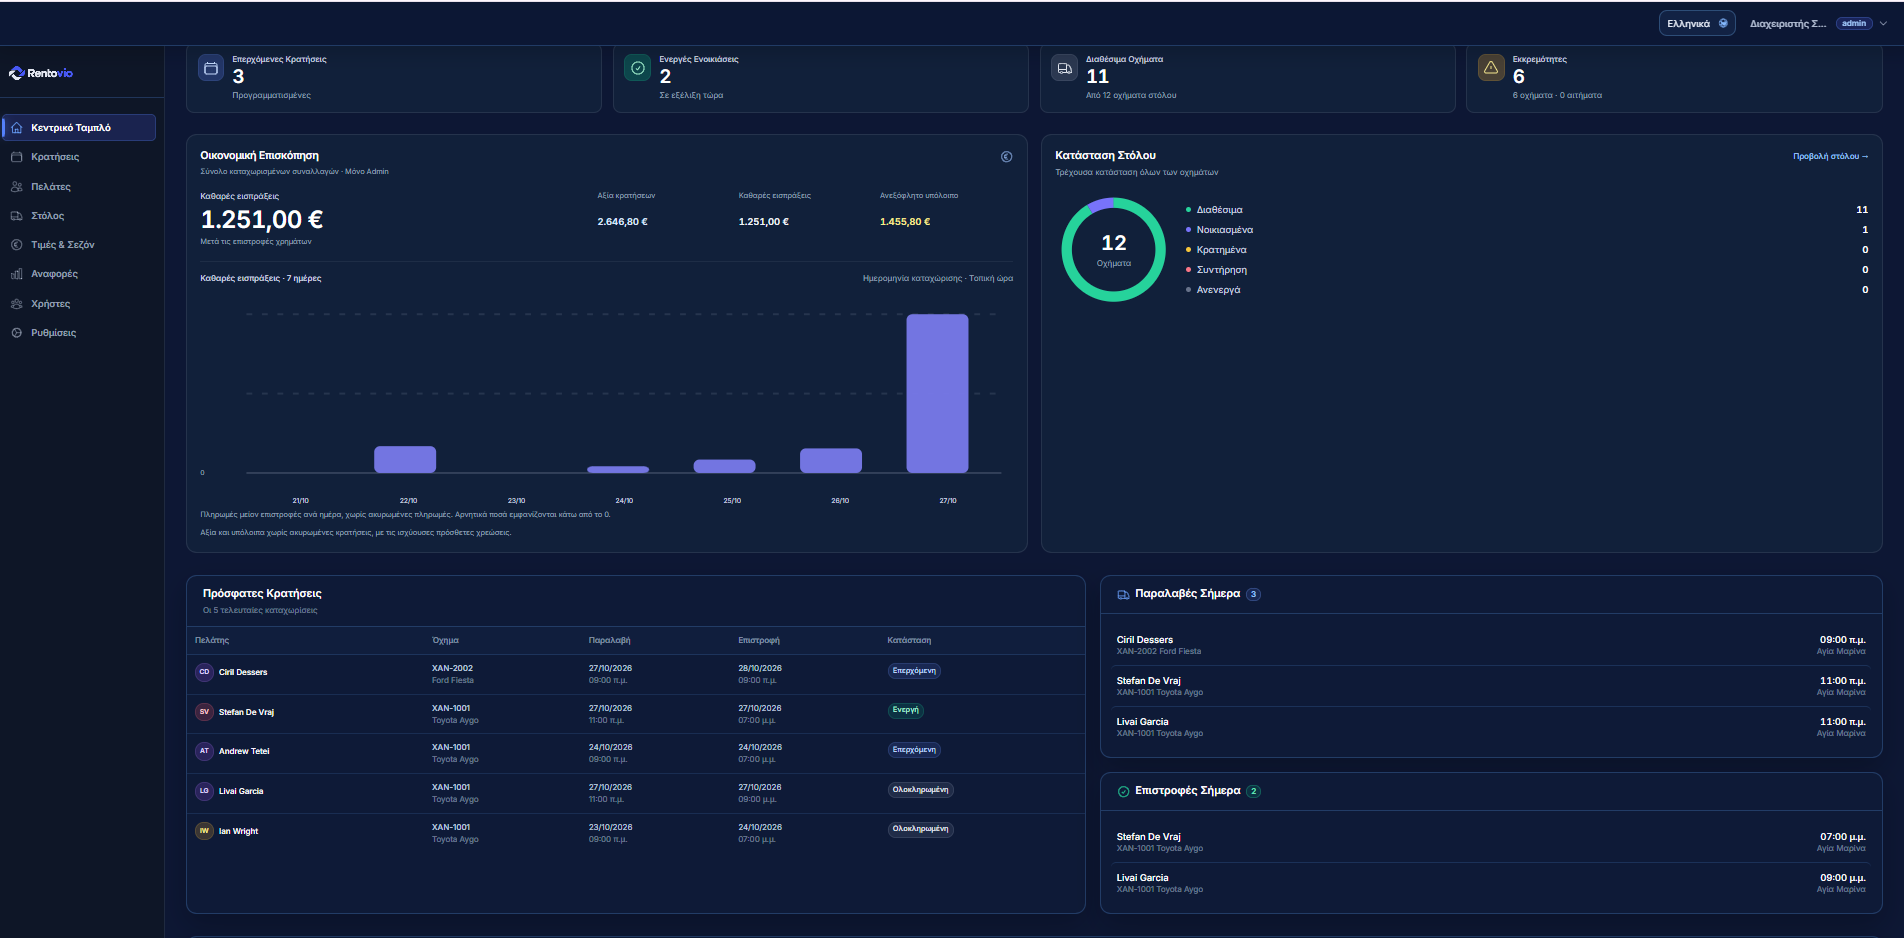Open the Ελληνικά language selector
This screenshot has height=938, width=1904.
tap(1697, 24)
